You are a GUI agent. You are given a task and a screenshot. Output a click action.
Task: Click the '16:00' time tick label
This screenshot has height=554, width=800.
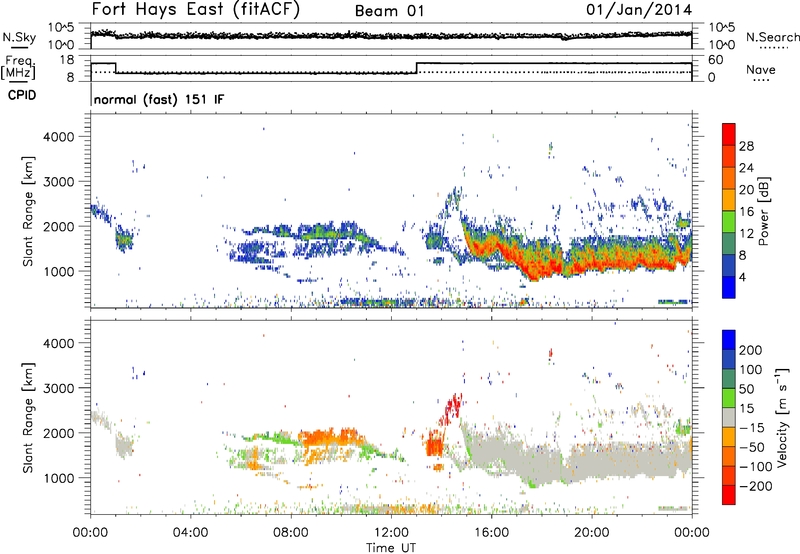491,533
